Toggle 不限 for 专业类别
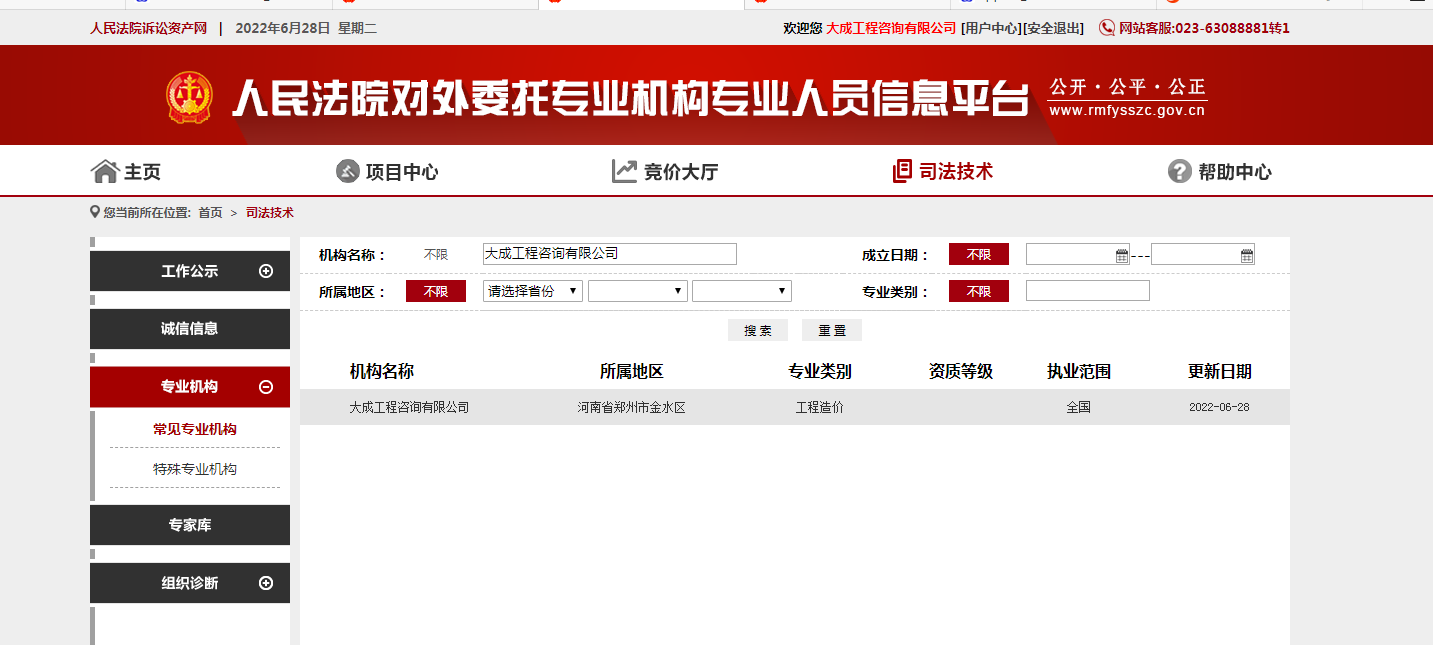This screenshot has width=1433, height=645. 978,292
